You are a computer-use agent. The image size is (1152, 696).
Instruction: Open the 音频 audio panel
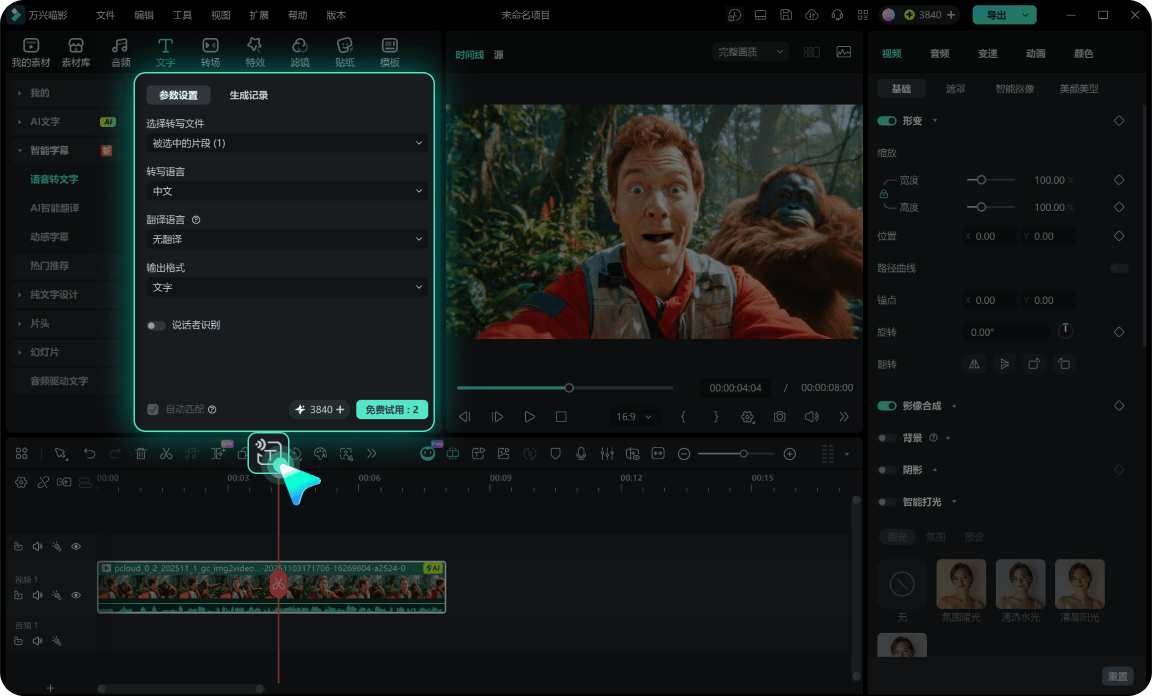point(120,52)
